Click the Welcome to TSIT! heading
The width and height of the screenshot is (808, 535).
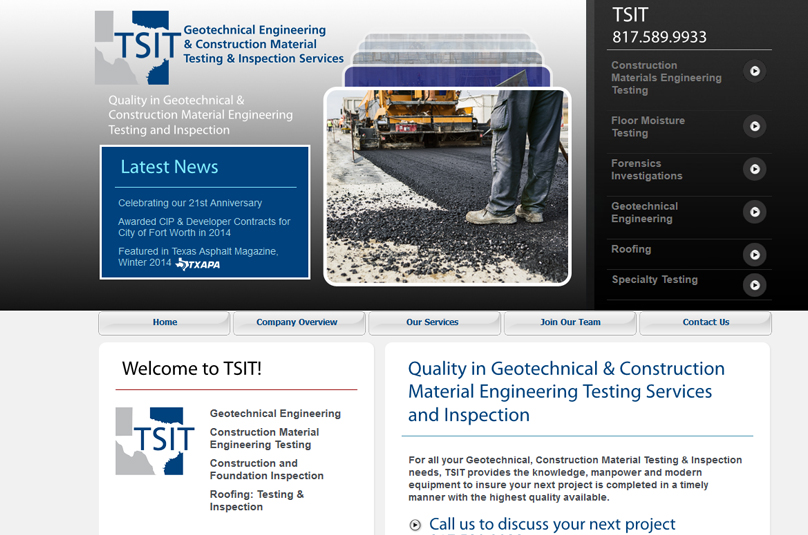192,369
